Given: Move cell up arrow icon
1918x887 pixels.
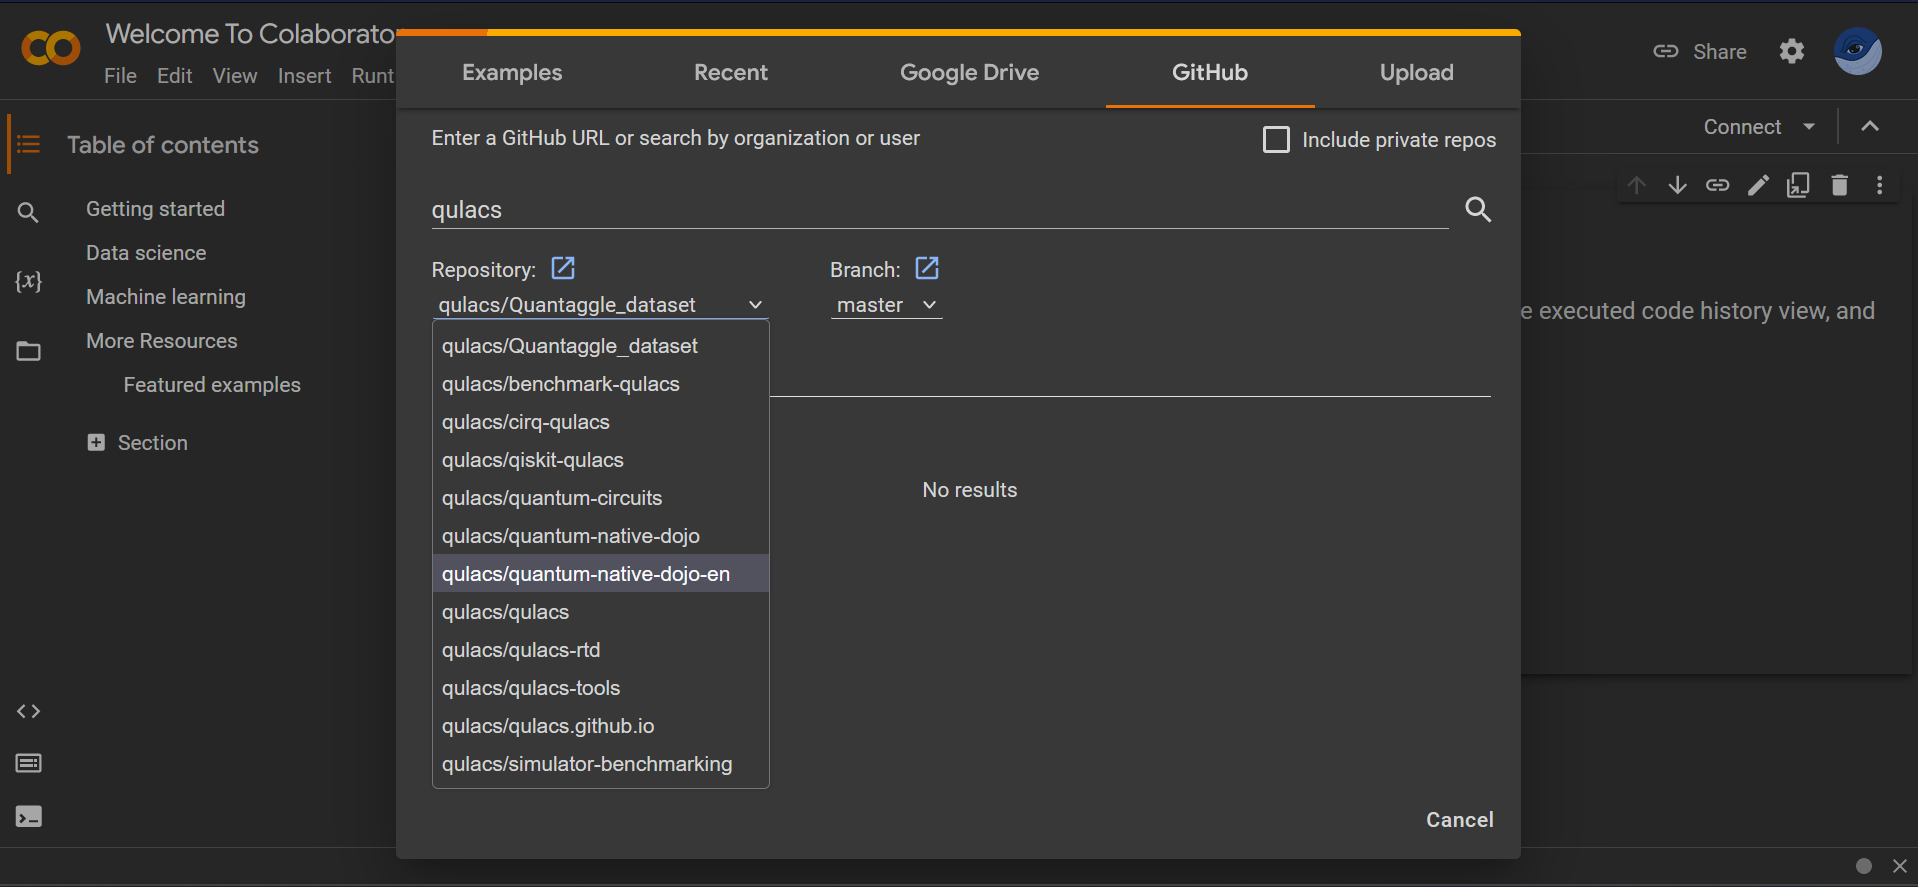Looking at the screenshot, I should tap(1636, 185).
